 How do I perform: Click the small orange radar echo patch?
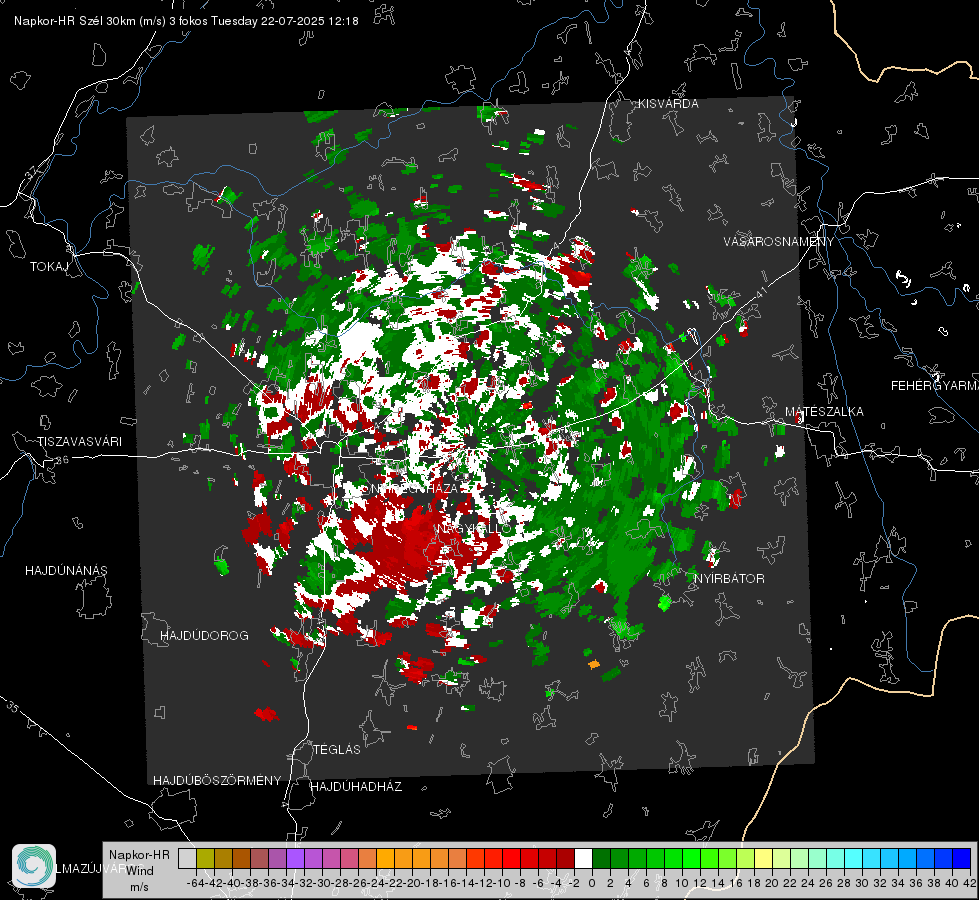pyautogui.click(x=594, y=664)
